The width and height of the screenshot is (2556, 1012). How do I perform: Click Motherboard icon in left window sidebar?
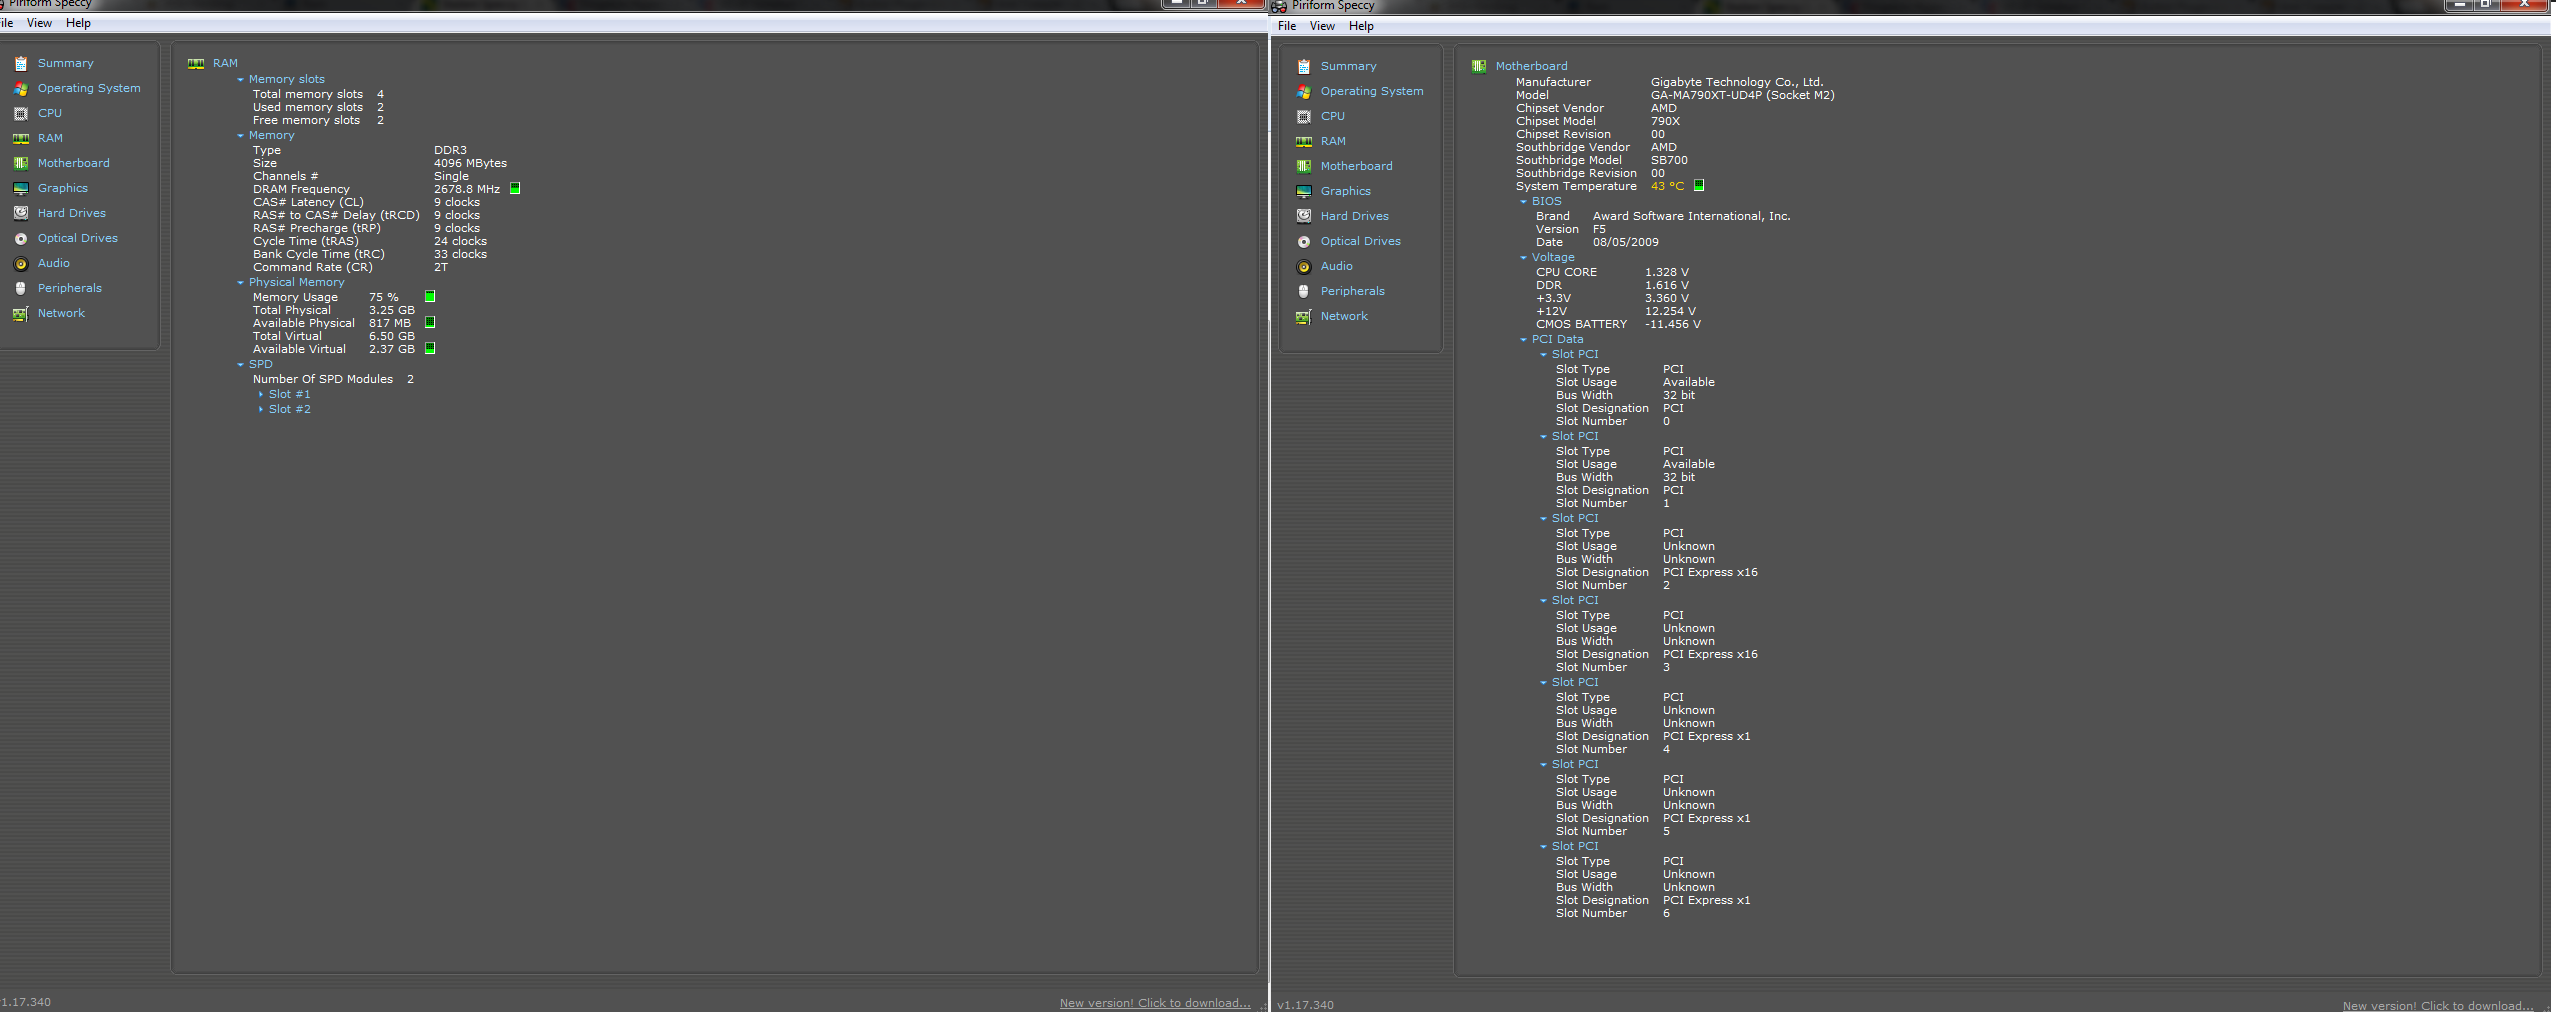(21, 163)
